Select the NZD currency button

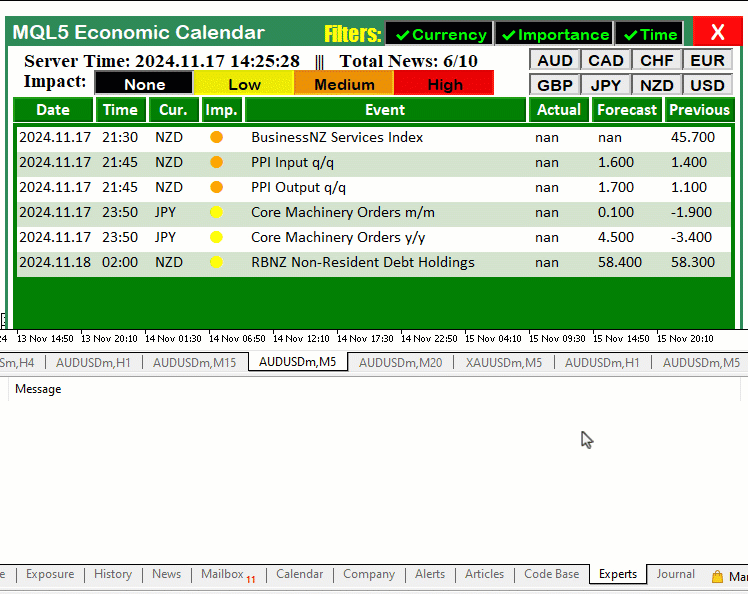pyautogui.click(x=656, y=85)
